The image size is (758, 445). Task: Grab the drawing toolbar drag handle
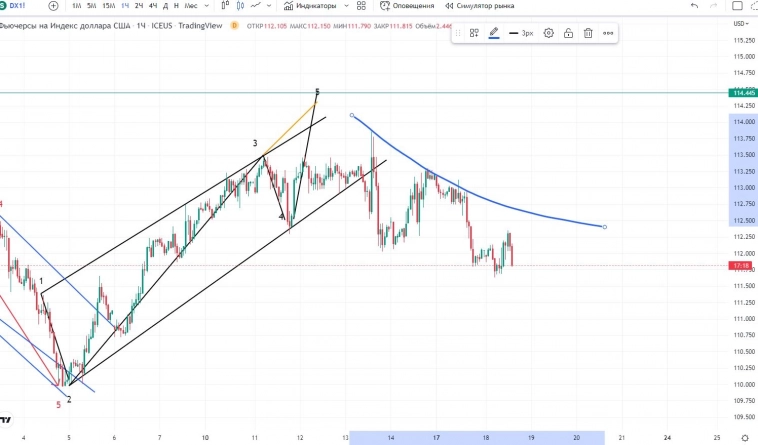pos(458,33)
